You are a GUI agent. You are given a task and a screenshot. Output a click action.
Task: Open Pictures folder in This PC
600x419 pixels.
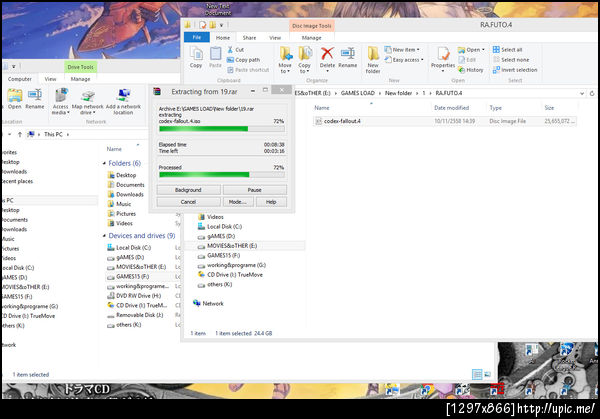pos(122,214)
